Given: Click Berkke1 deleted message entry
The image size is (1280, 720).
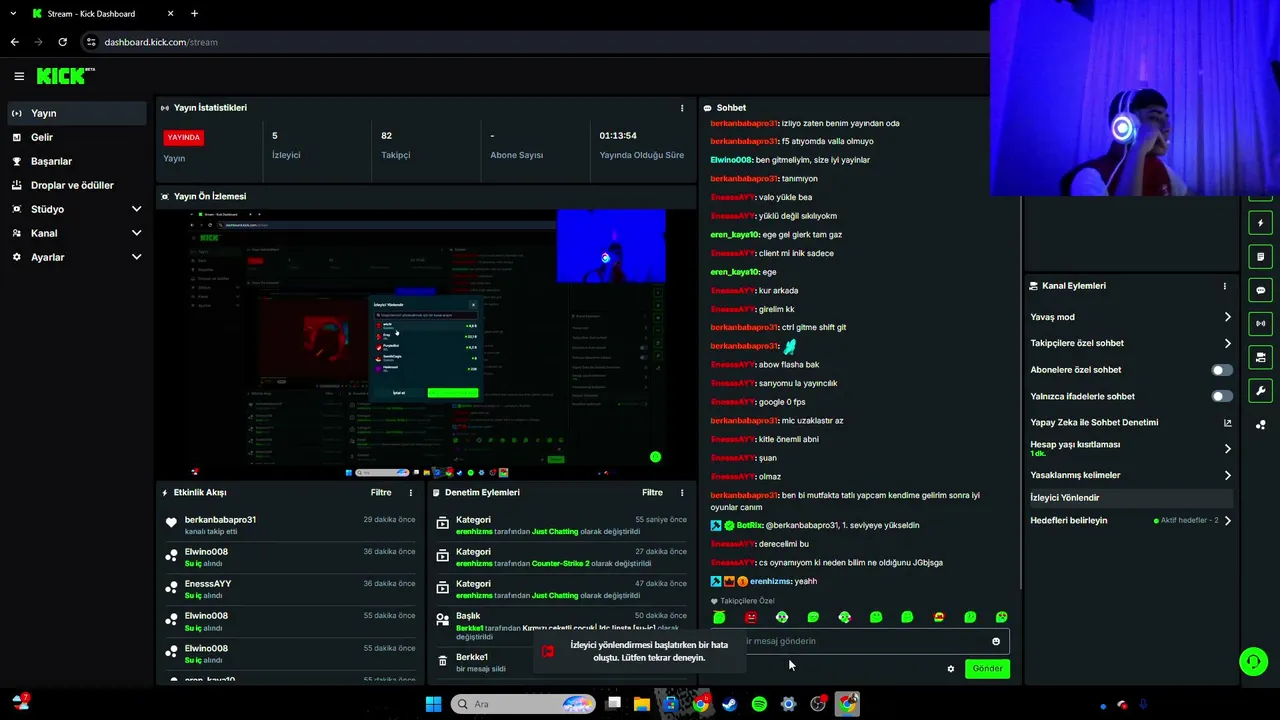Looking at the screenshot, I should click(562, 662).
